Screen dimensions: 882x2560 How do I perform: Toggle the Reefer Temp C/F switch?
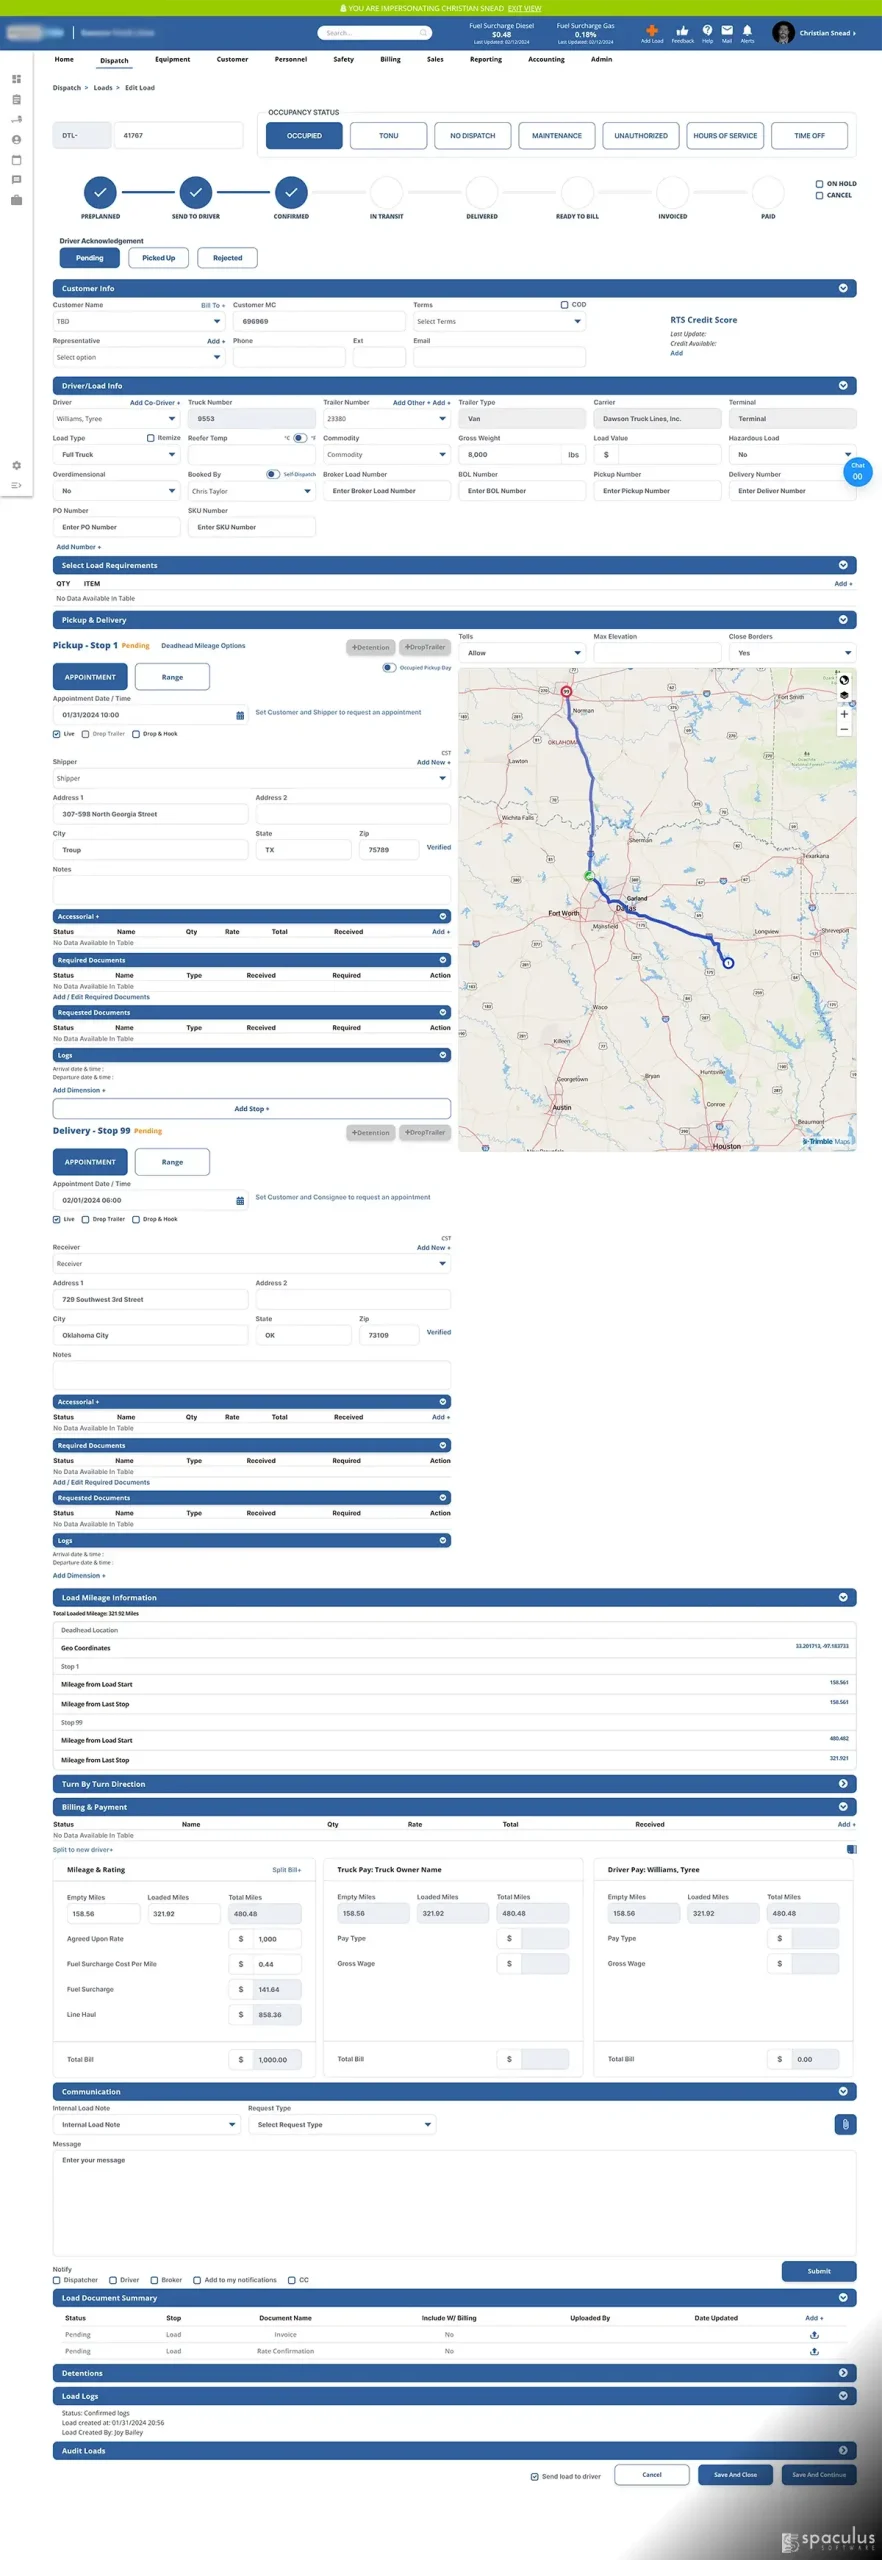[299, 438]
